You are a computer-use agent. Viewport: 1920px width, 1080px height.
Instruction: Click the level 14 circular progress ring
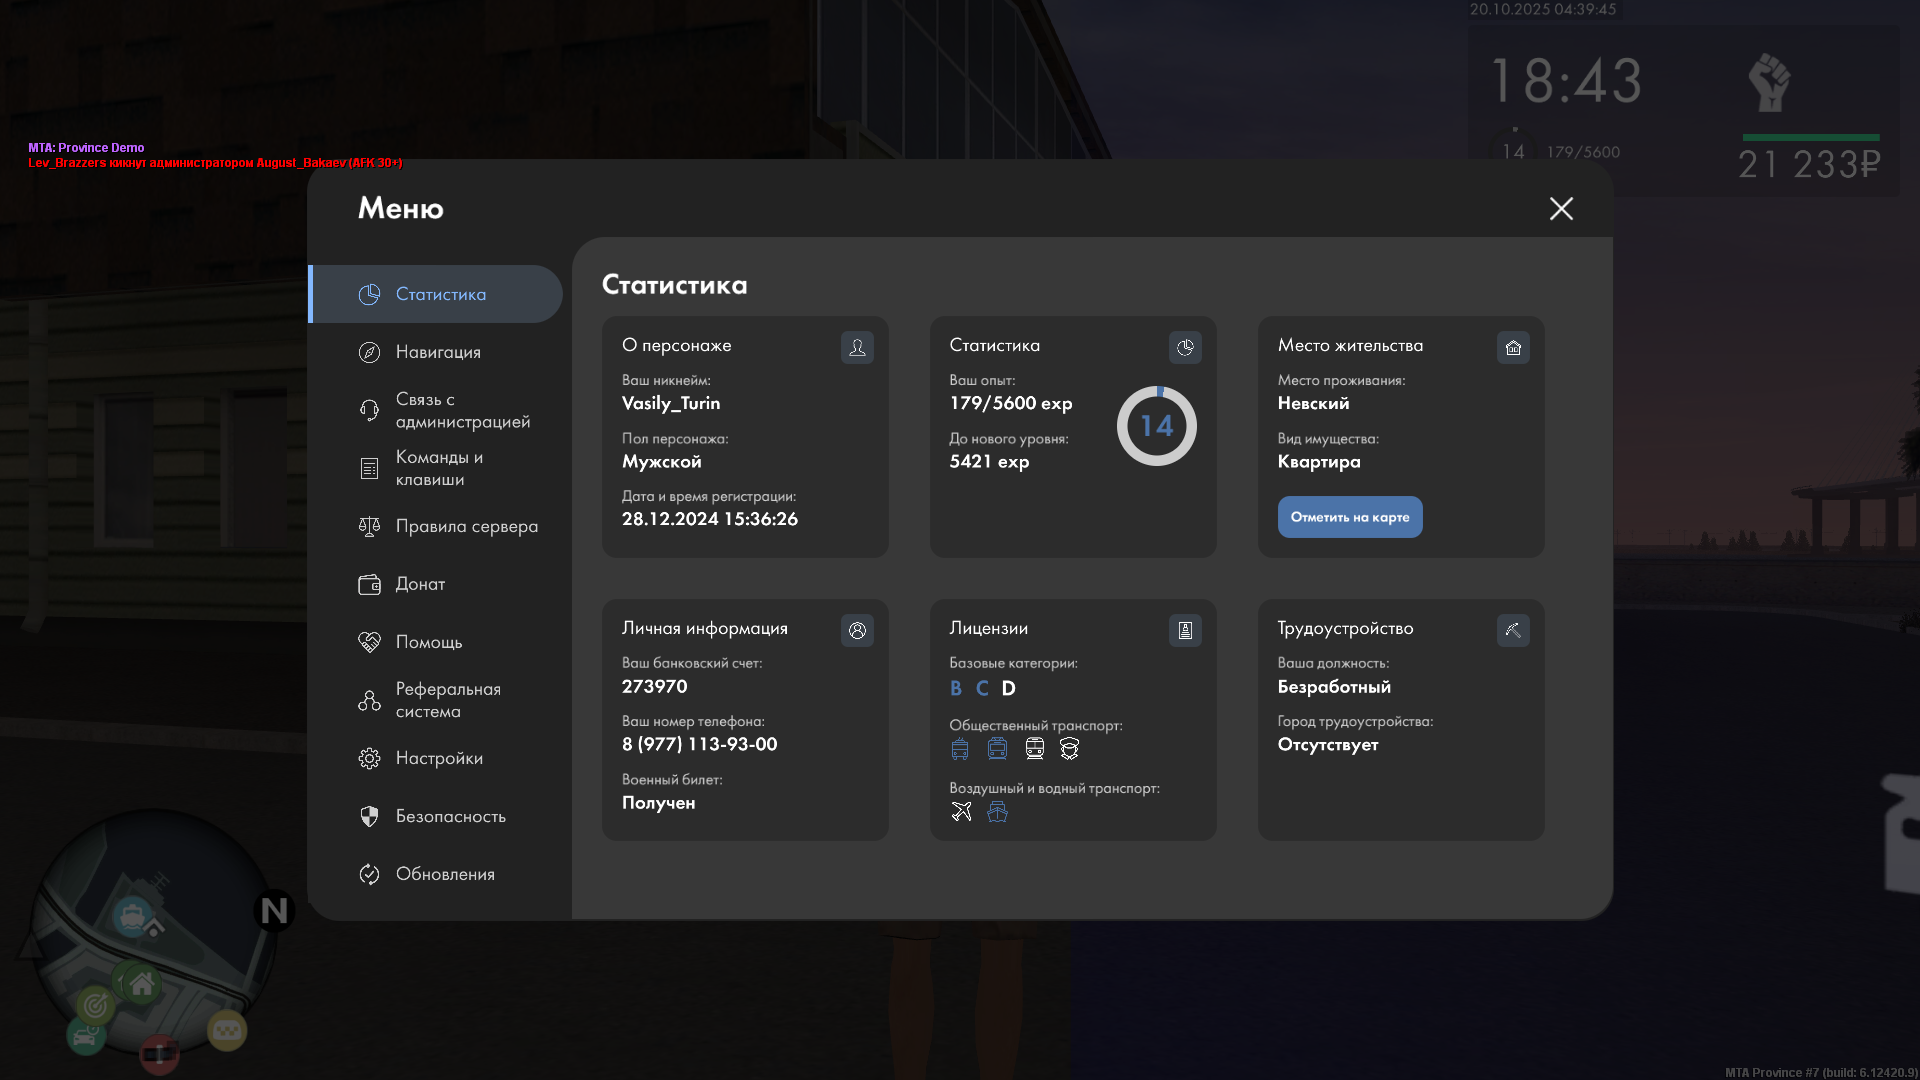click(1156, 426)
